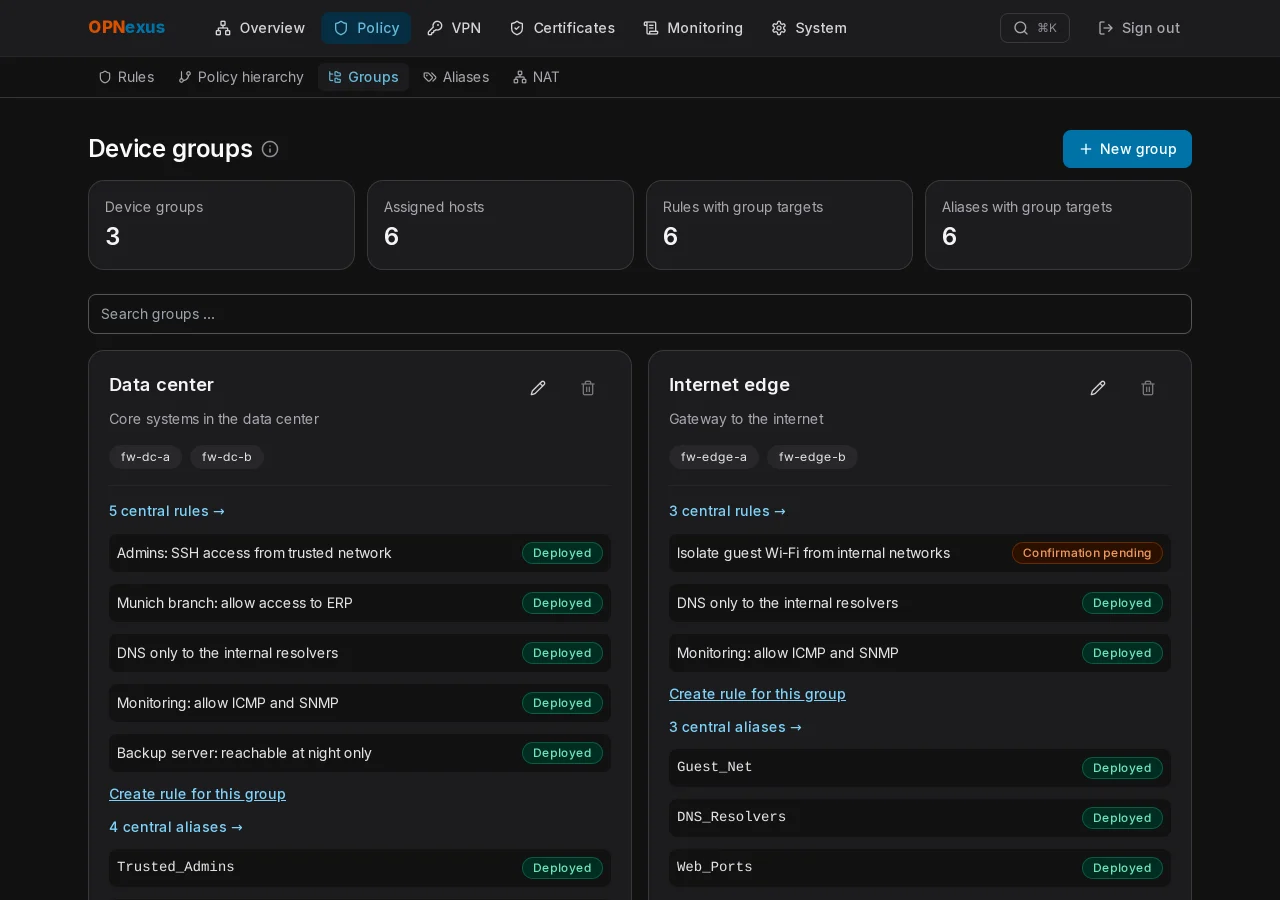Select the Munich branch ERP rule row
Image resolution: width=1280 pixels, height=900 pixels.
[x=360, y=603]
